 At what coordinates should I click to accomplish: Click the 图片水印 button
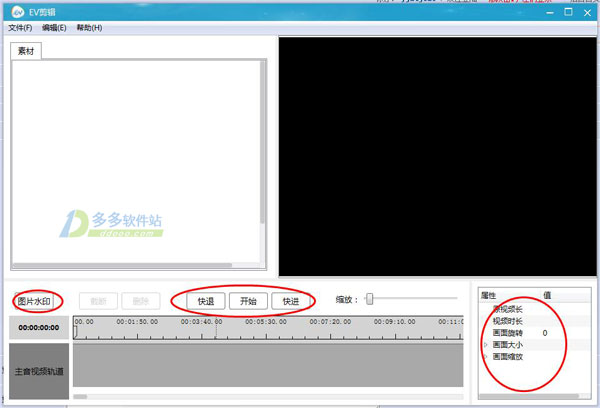[x=34, y=301]
